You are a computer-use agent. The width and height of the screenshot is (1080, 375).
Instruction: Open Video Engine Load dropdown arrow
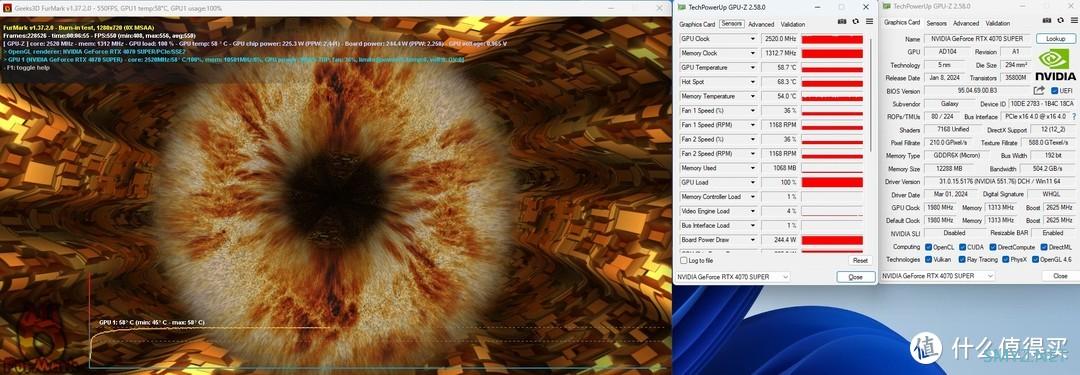pyautogui.click(x=753, y=211)
